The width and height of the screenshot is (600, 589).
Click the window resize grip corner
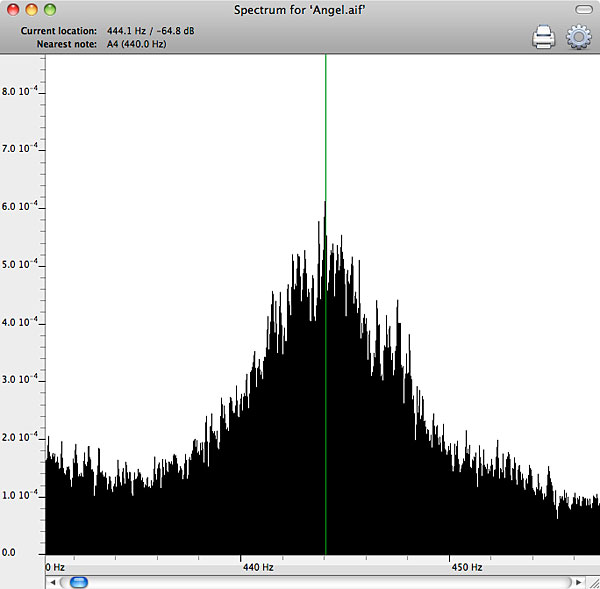pyautogui.click(x=593, y=581)
